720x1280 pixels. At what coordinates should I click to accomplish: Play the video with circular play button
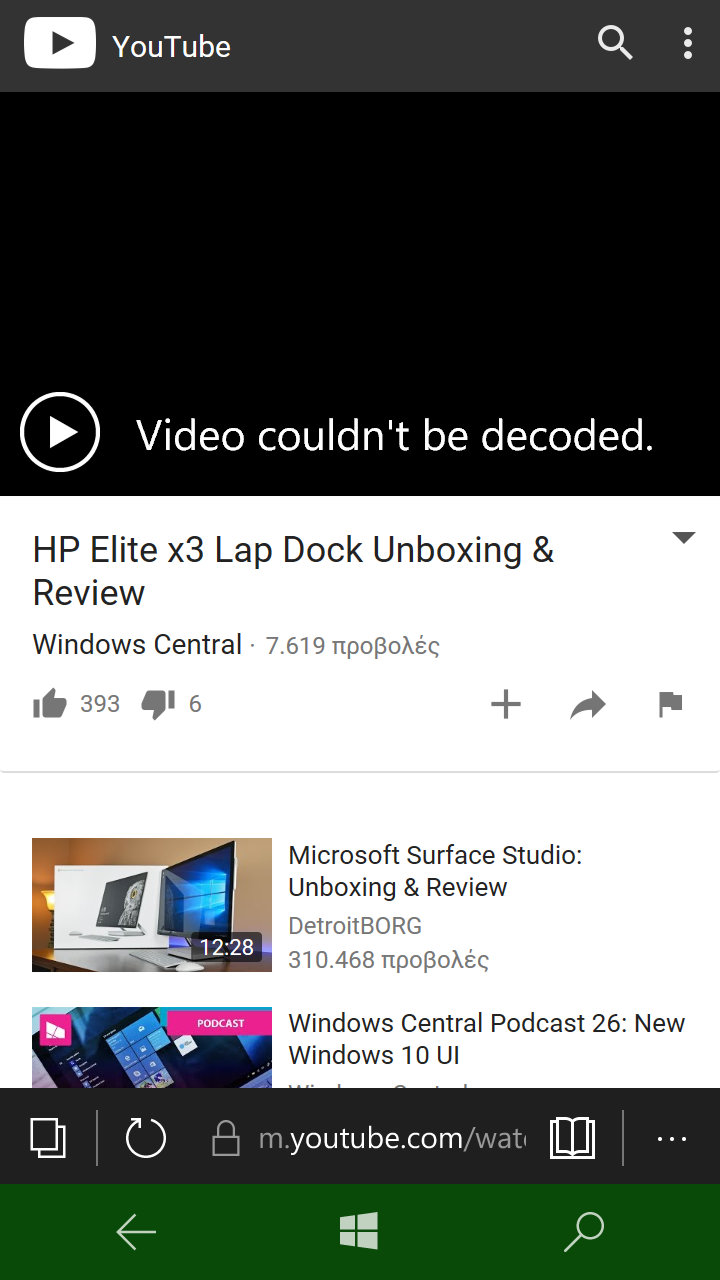(60, 432)
